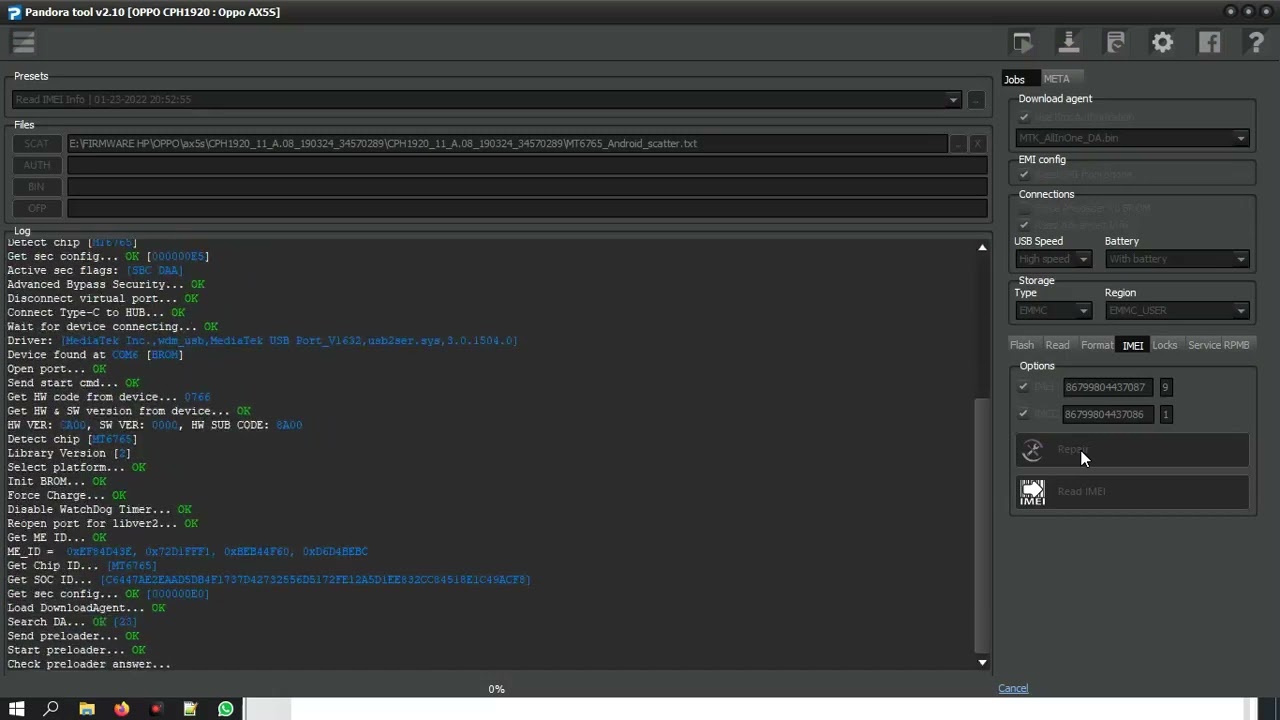Click the scatter file path field
Viewport: 1280px width, 720px height.
click(x=506, y=144)
